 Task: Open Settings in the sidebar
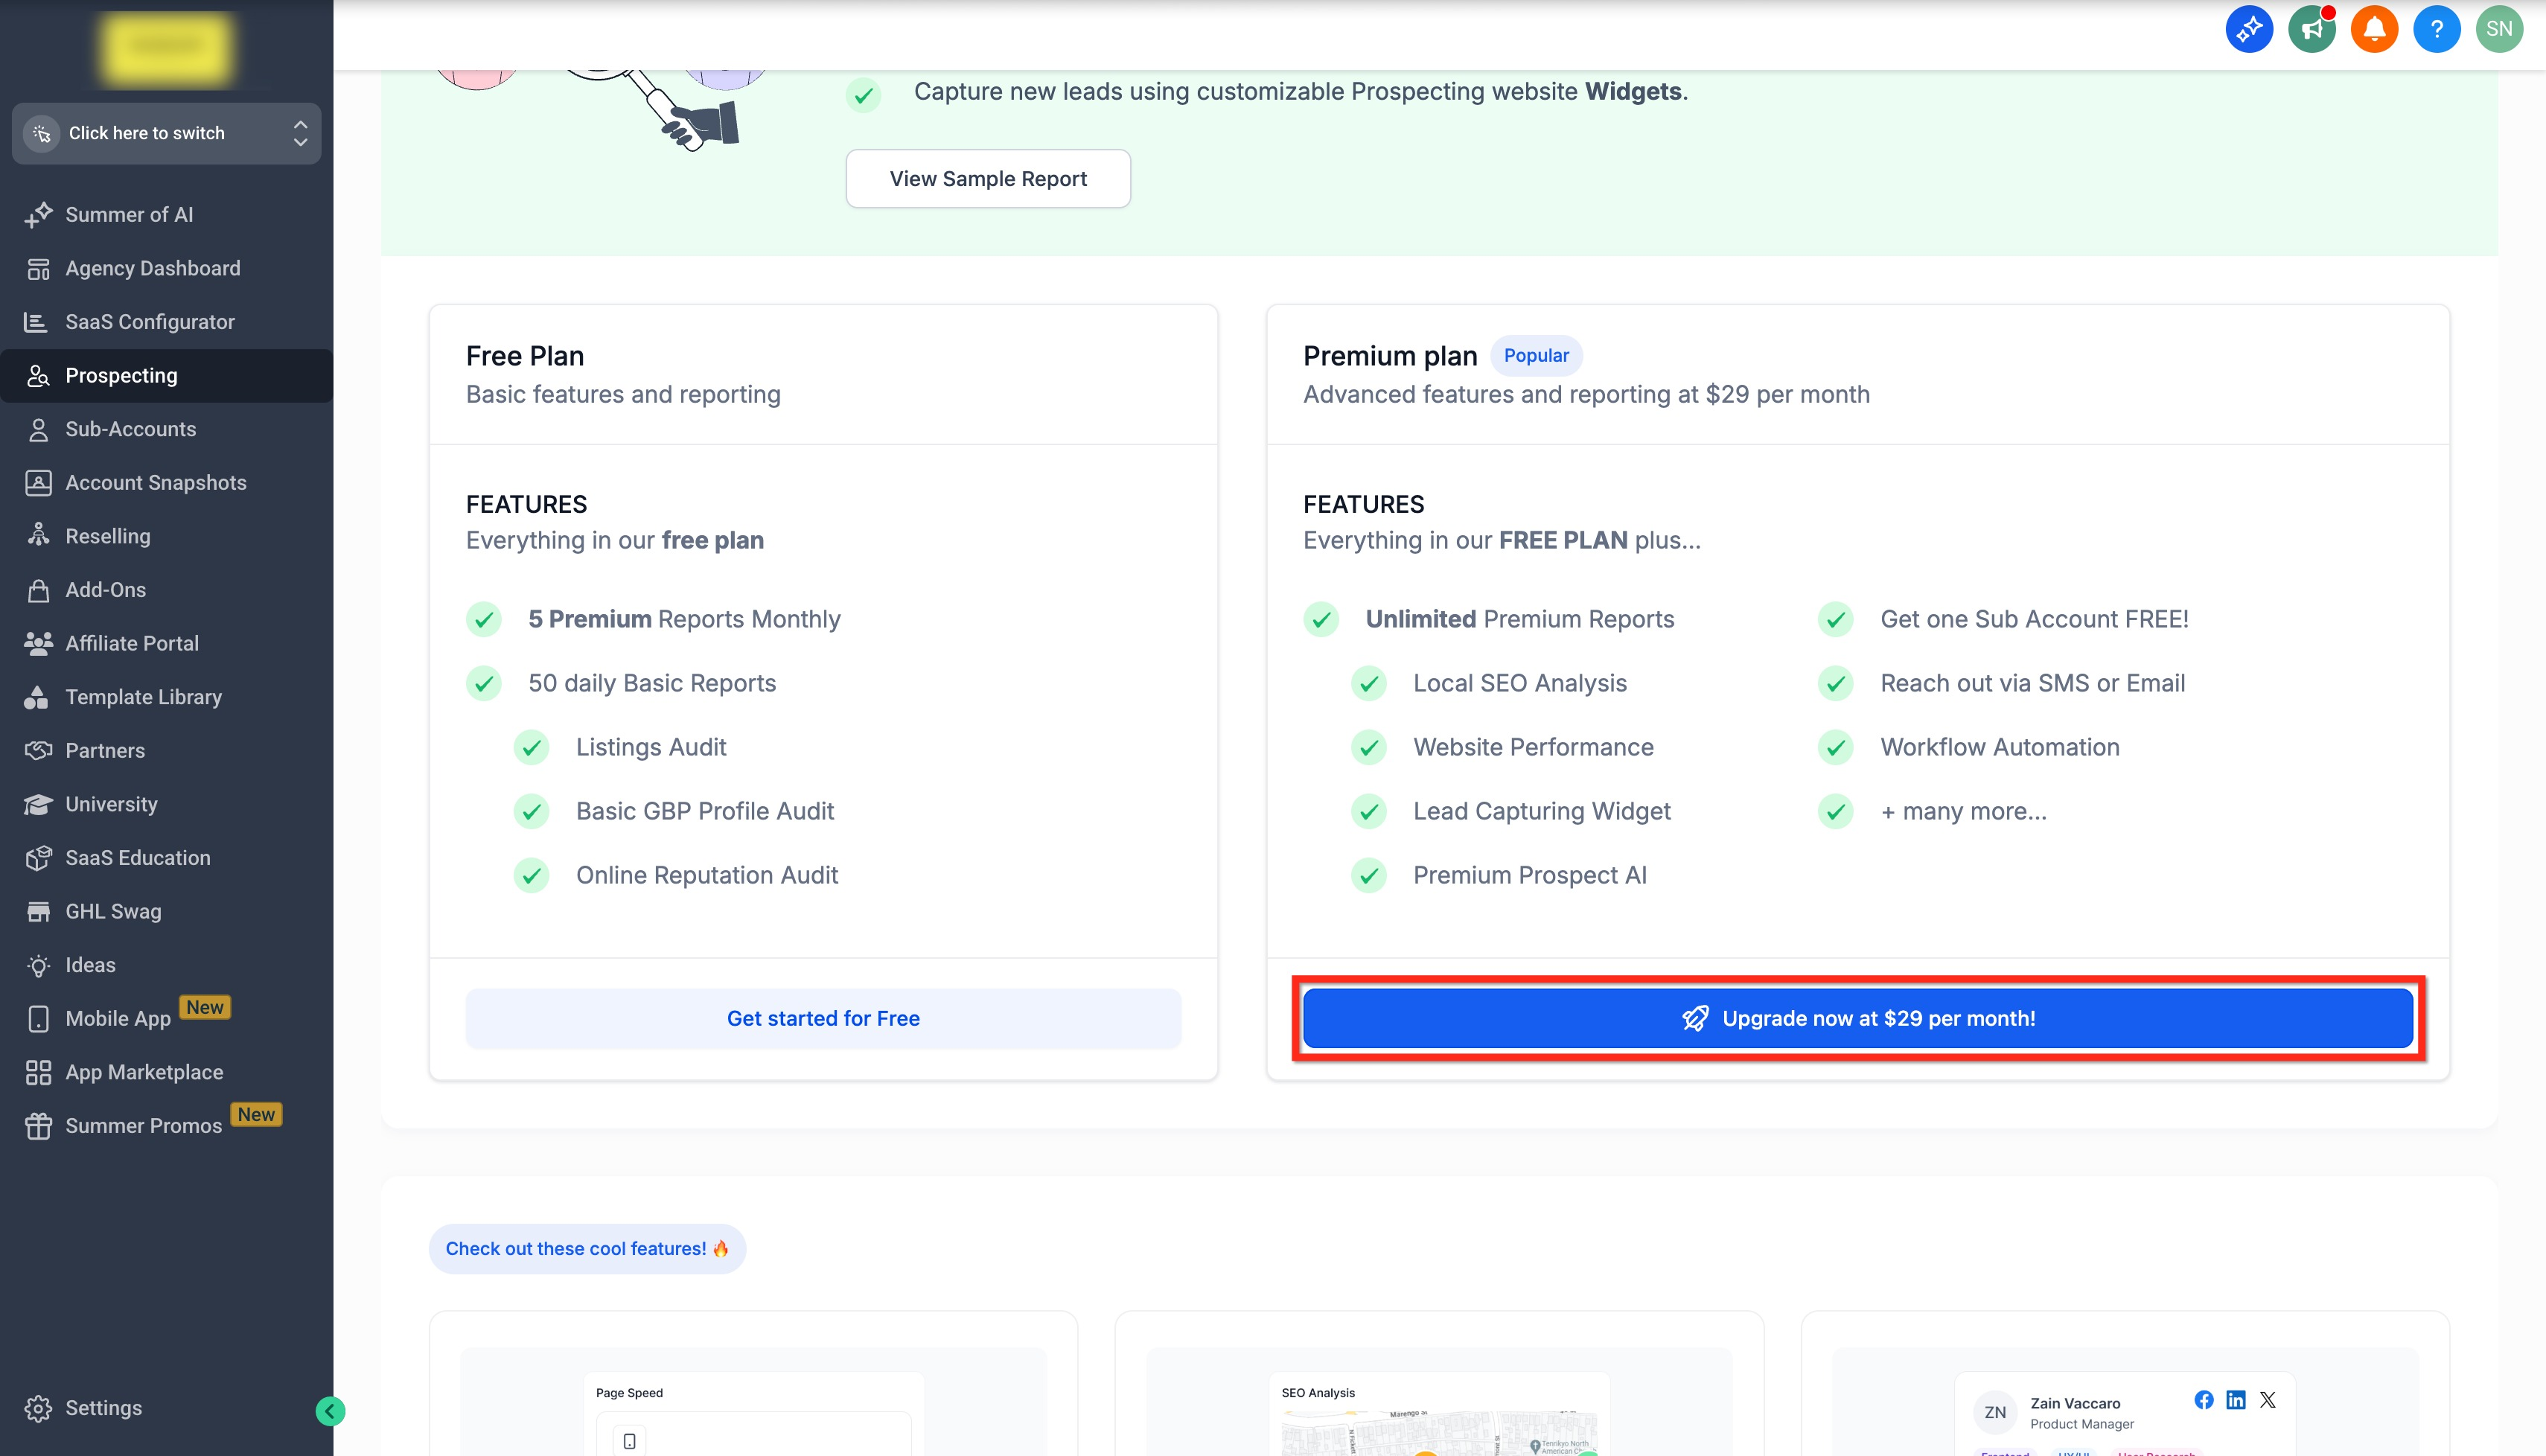[x=103, y=1408]
